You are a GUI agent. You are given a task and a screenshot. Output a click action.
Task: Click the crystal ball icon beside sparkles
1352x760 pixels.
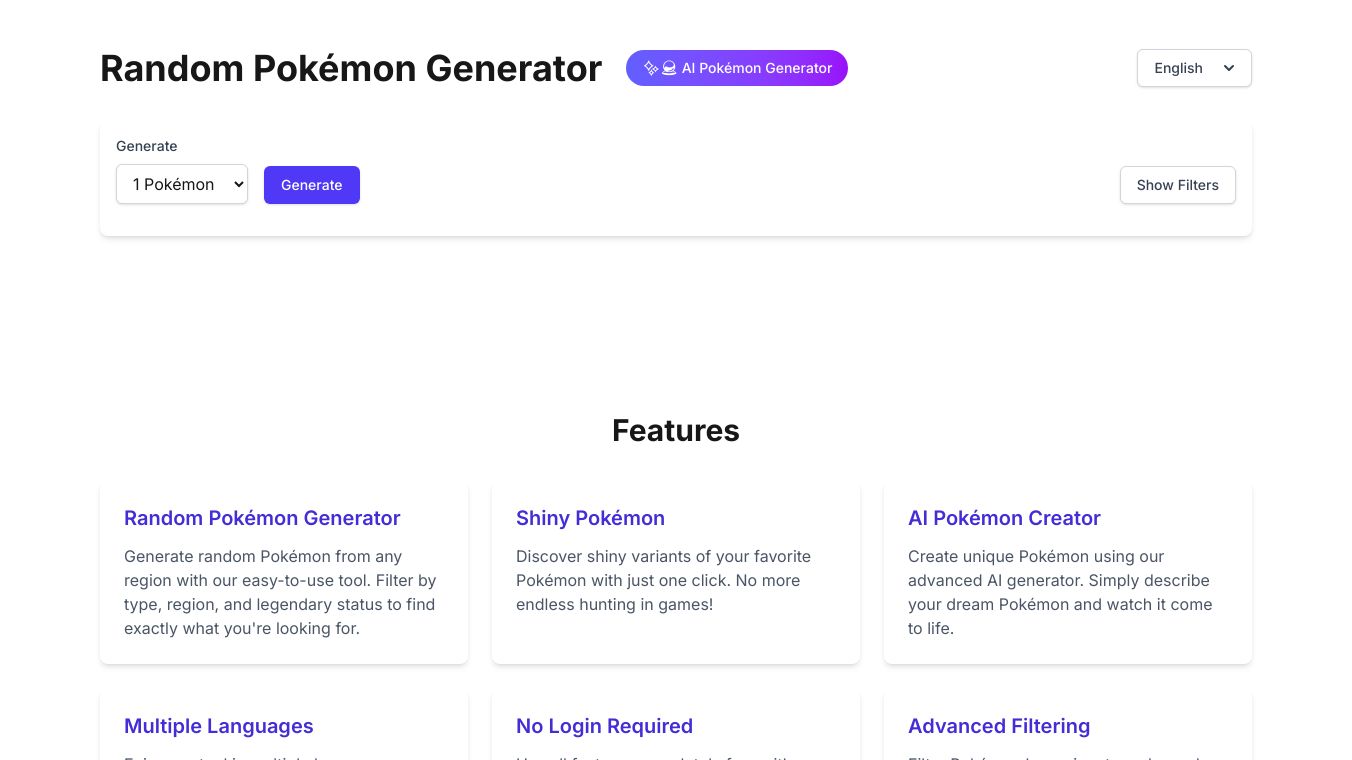click(x=669, y=68)
